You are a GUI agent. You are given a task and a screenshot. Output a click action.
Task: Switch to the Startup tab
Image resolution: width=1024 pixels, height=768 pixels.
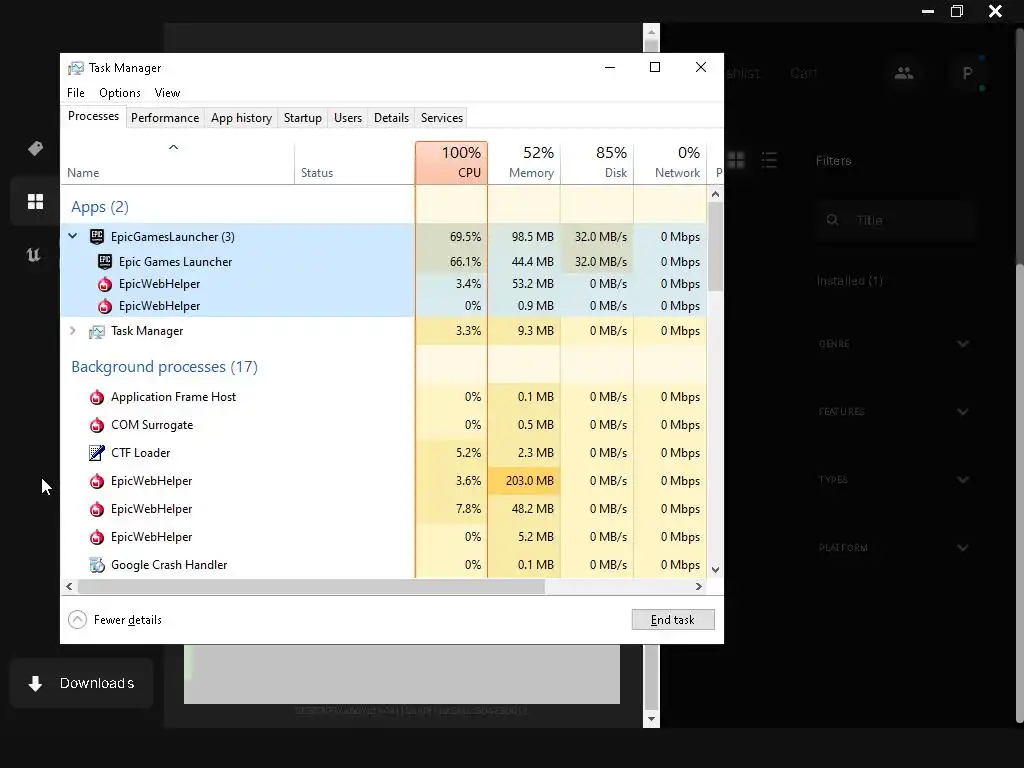[302, 118]
